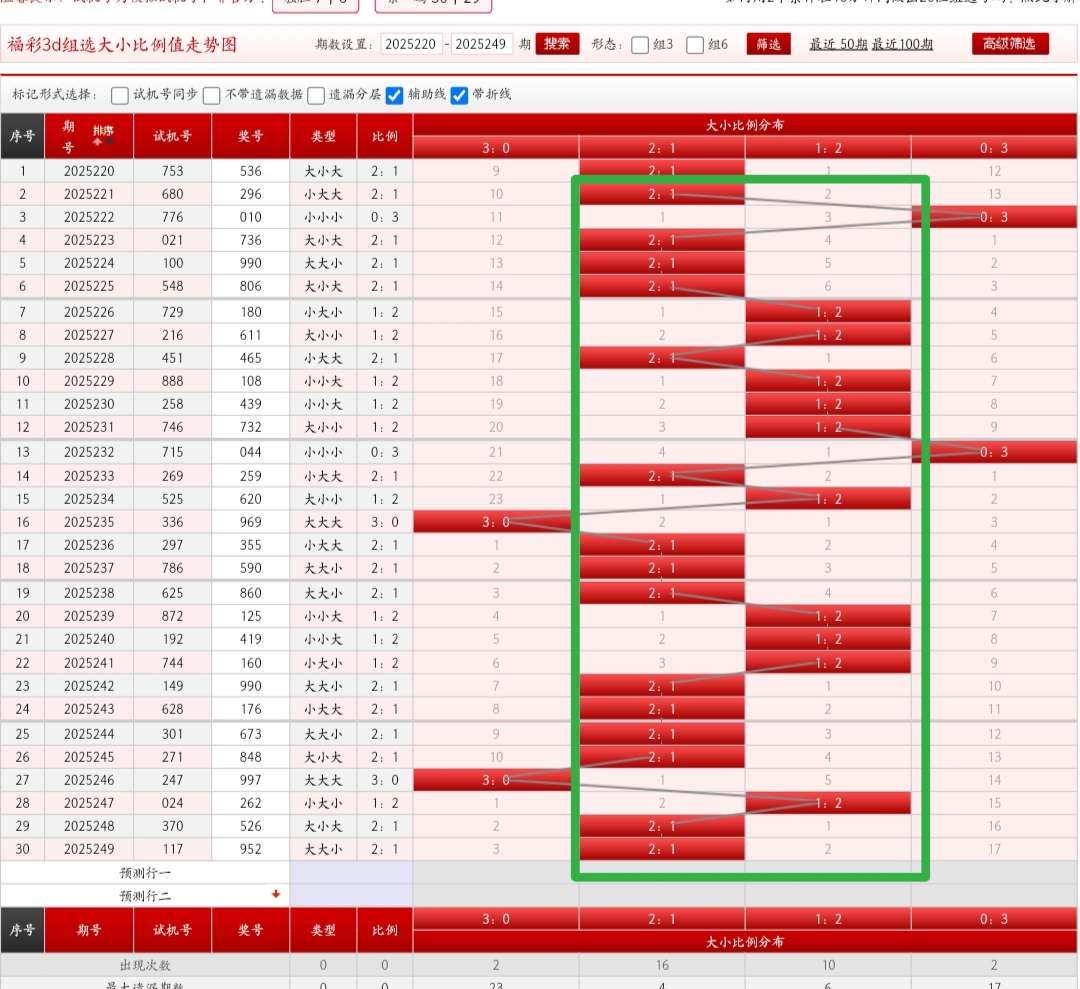This screenshot has width=1080, height=989.
Task: Focus the start period field showing 2025220
Action: click(x=411, y=44)
